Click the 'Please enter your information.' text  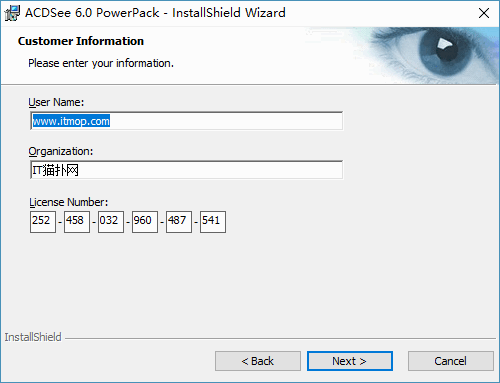pyautogui.click(x=101, y=63)
